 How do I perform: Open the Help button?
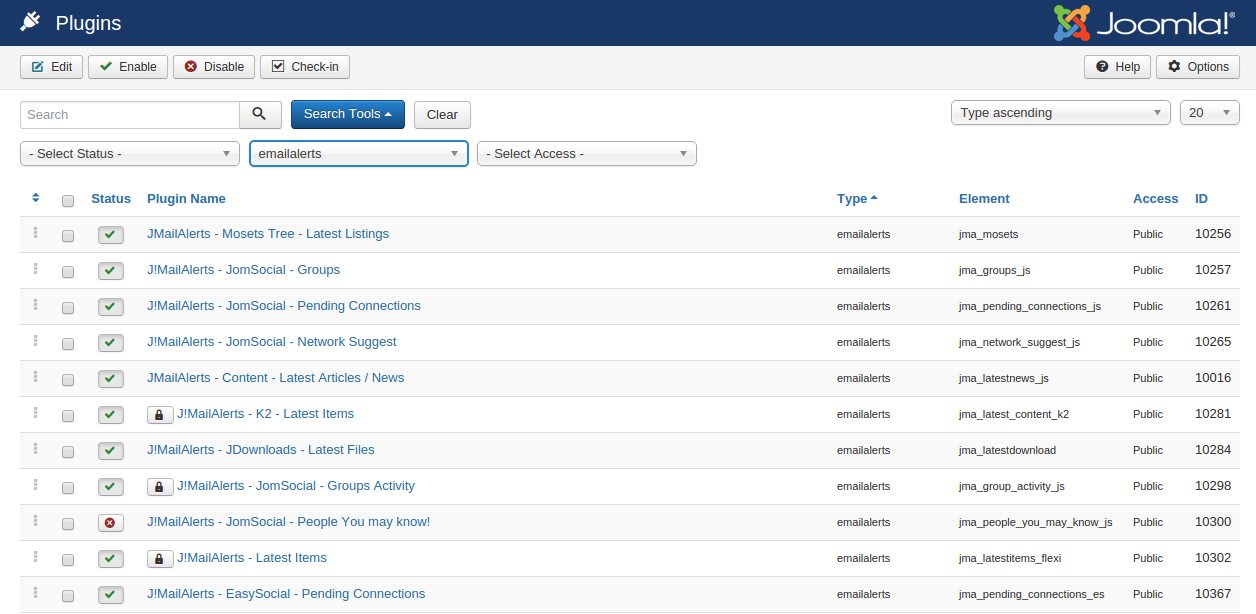click(1118, 67)
